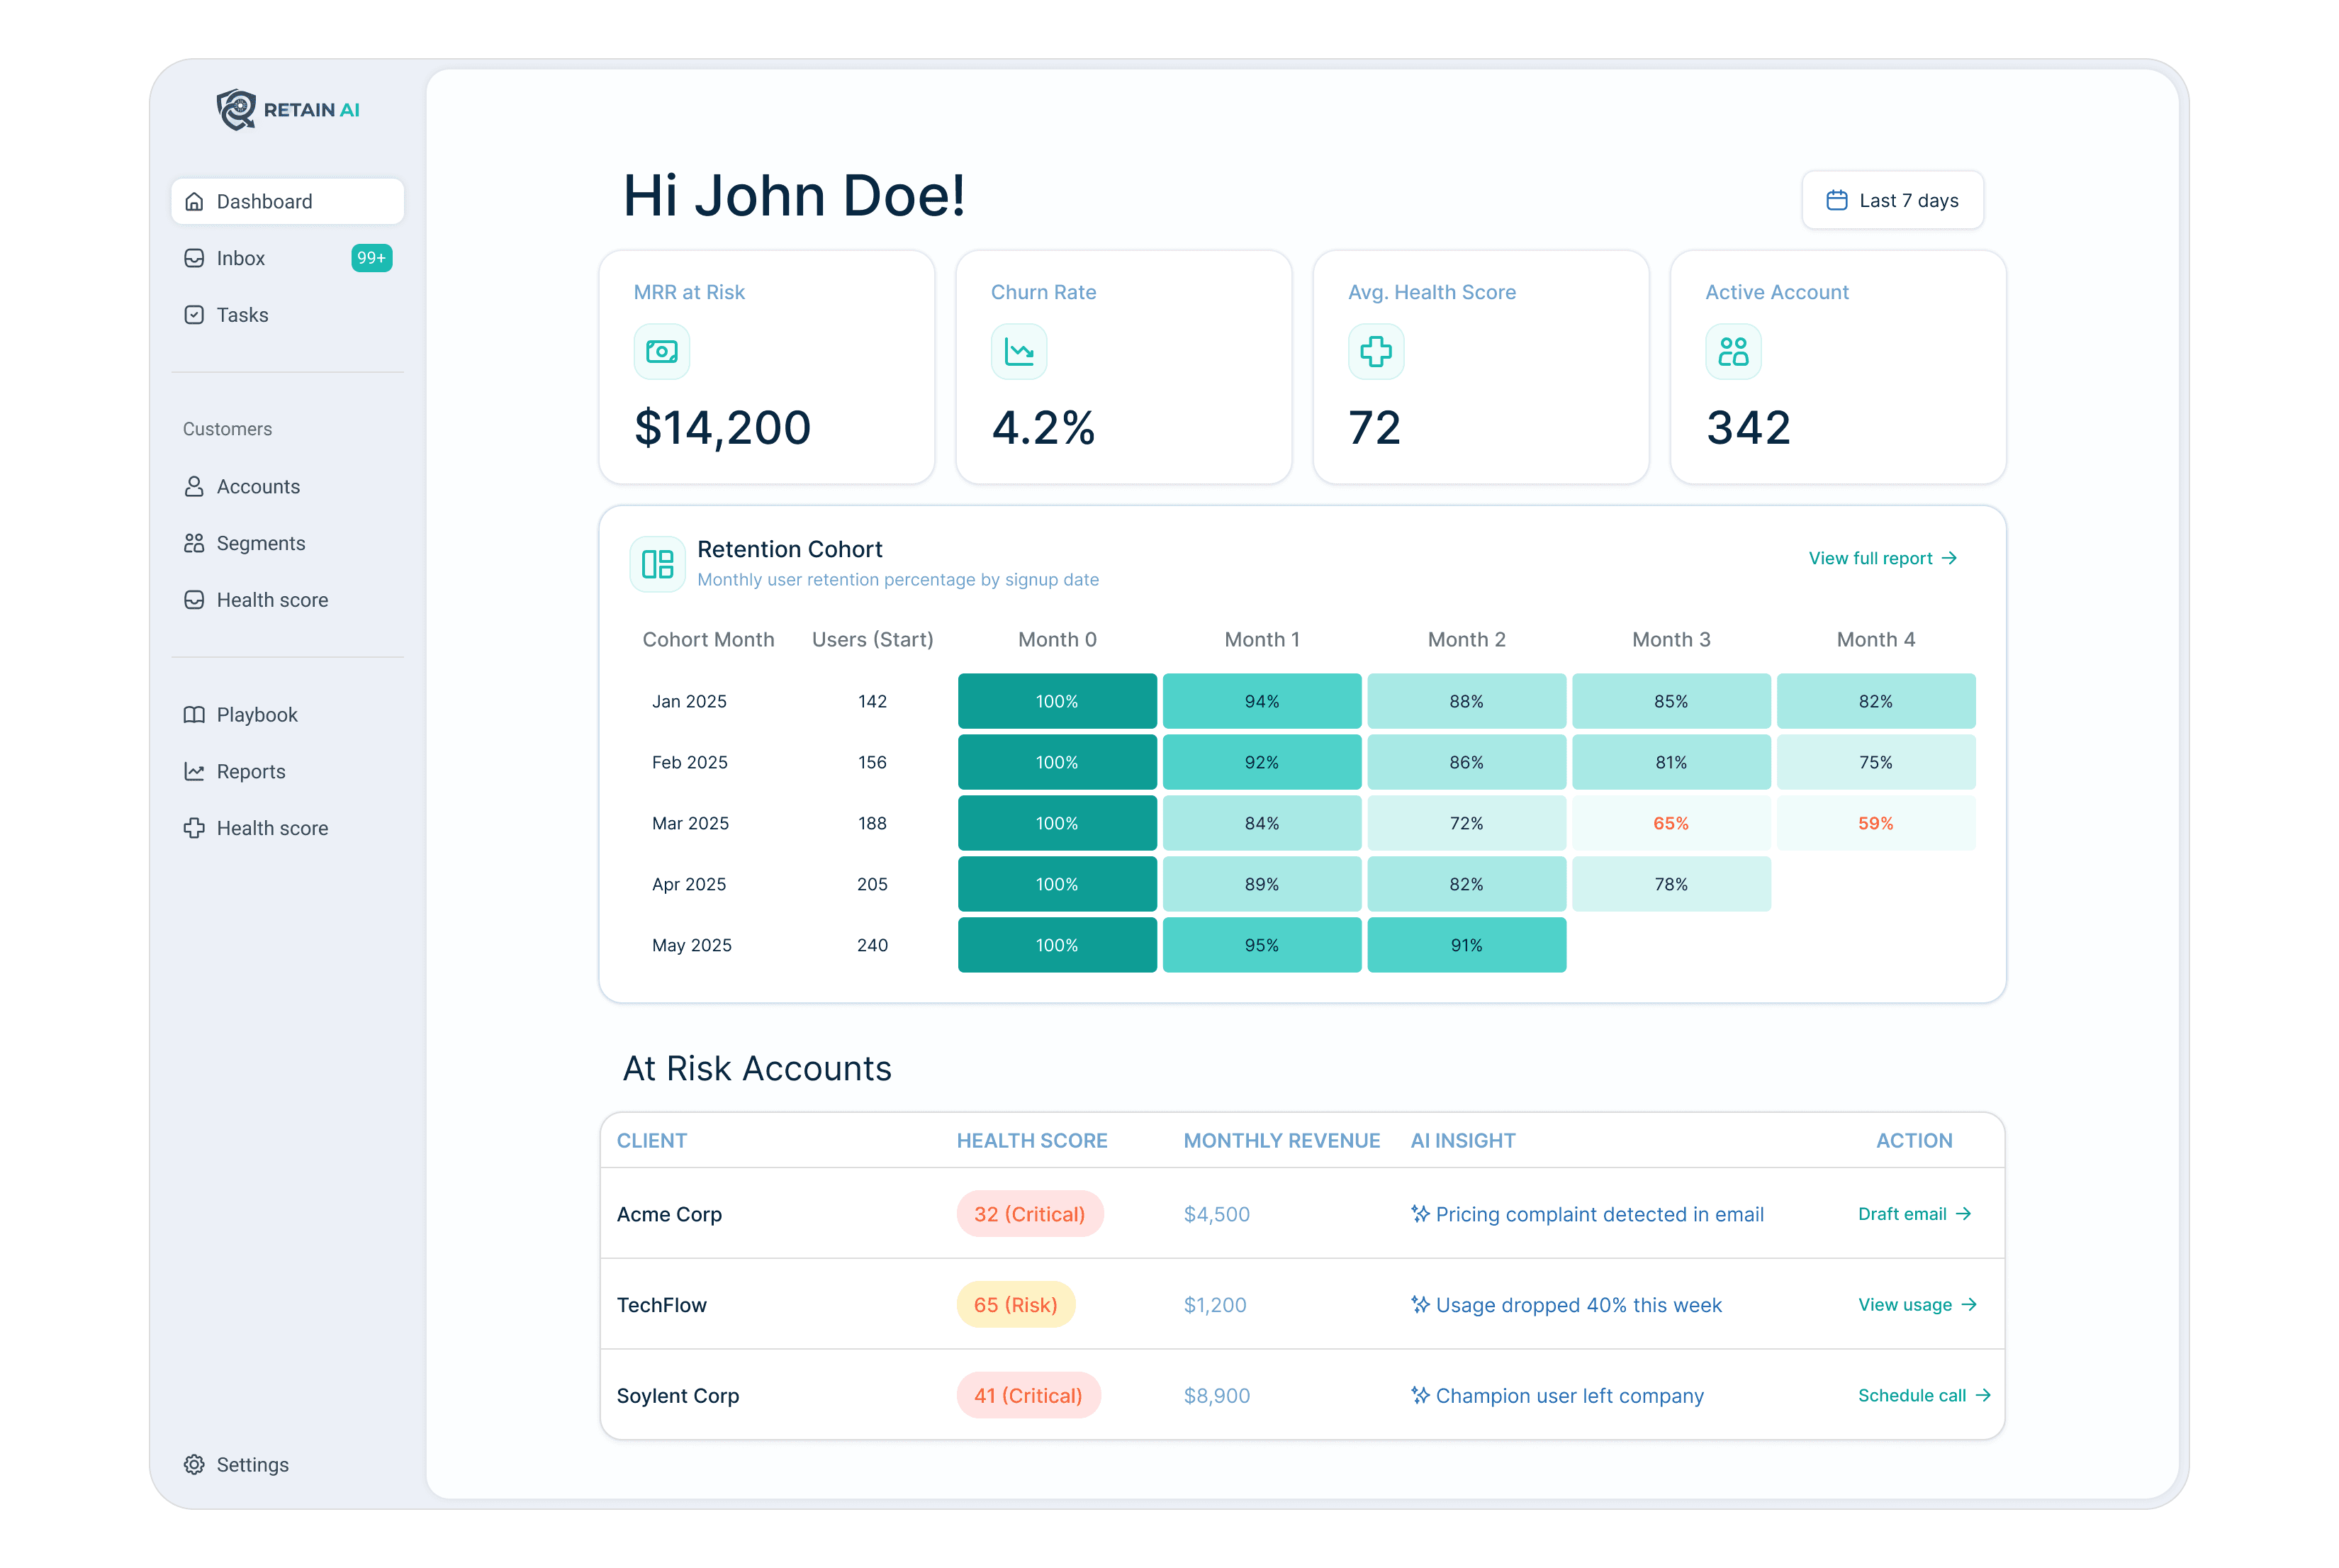
Task: Click the AI sparkle icon beside Pricing complaint
Action: point(1419,1214)
